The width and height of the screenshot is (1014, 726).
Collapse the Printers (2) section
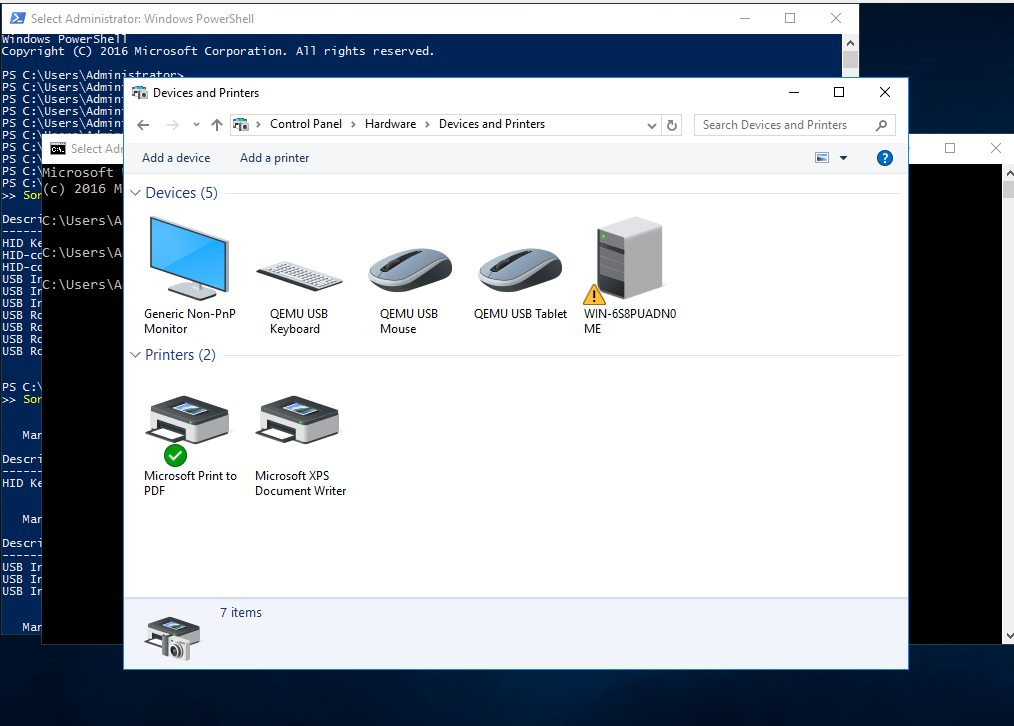click(135, 354)
